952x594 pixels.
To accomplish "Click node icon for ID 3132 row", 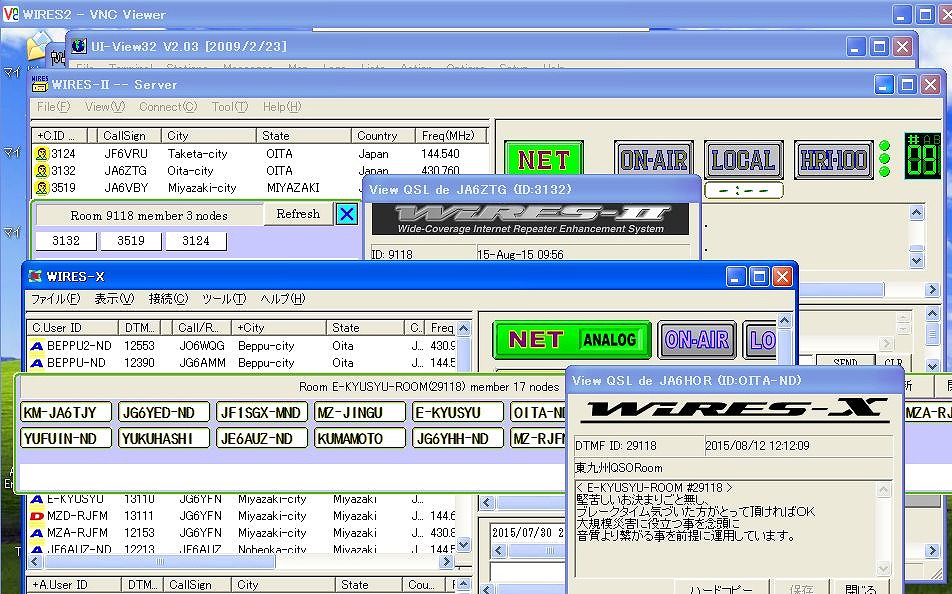I will tap(41, 171).
